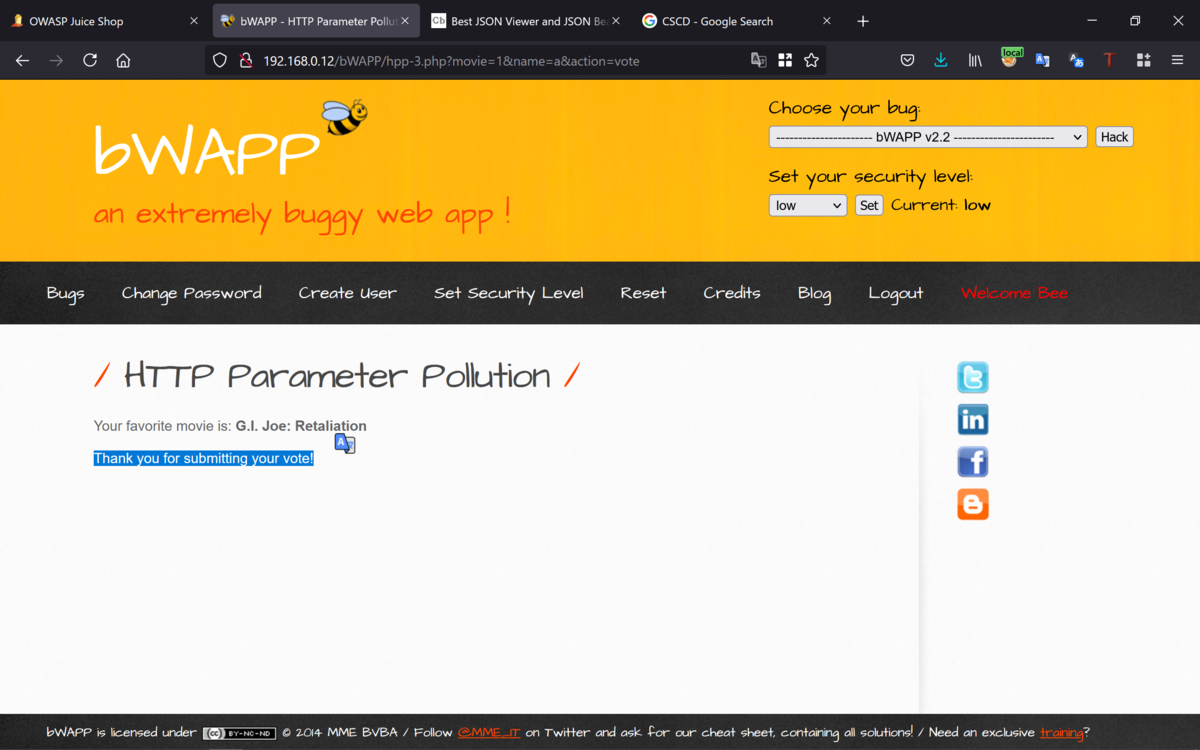This screenshot has width=1200, height=750.
Task: Open LinkedIn social icon
Action: tap(973, 419)
